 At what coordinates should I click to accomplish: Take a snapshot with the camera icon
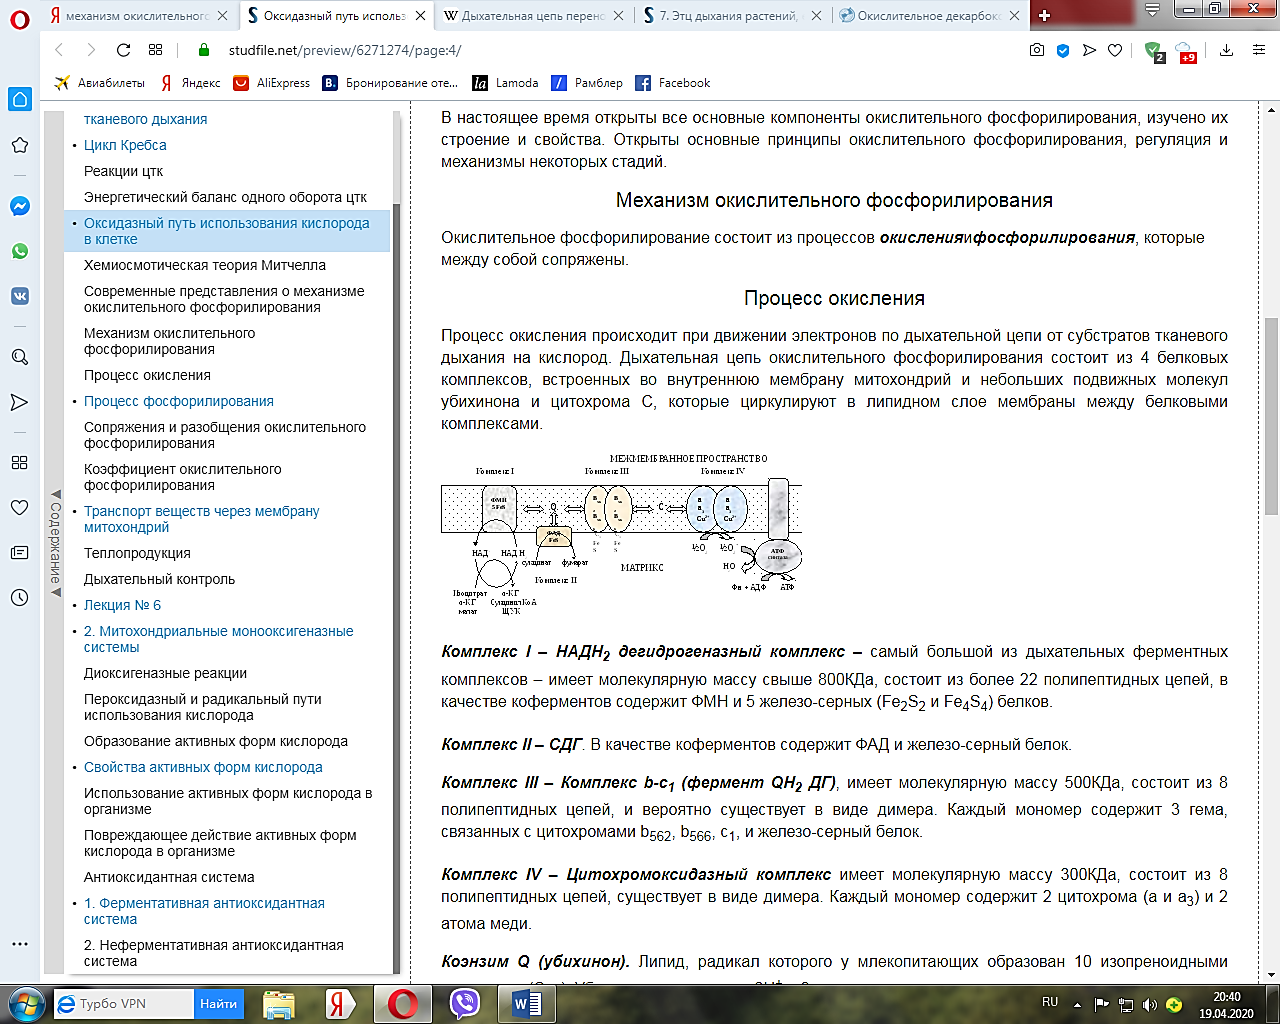[x=1037, y=50]
